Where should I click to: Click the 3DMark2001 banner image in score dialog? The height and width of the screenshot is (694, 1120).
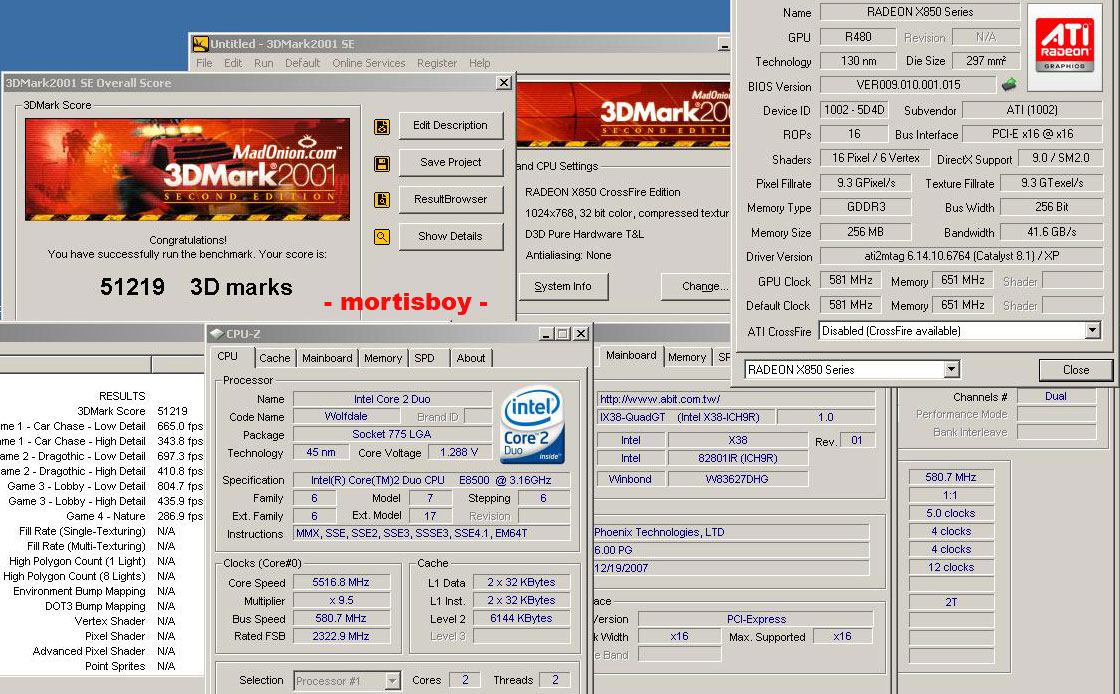(187, 169)
